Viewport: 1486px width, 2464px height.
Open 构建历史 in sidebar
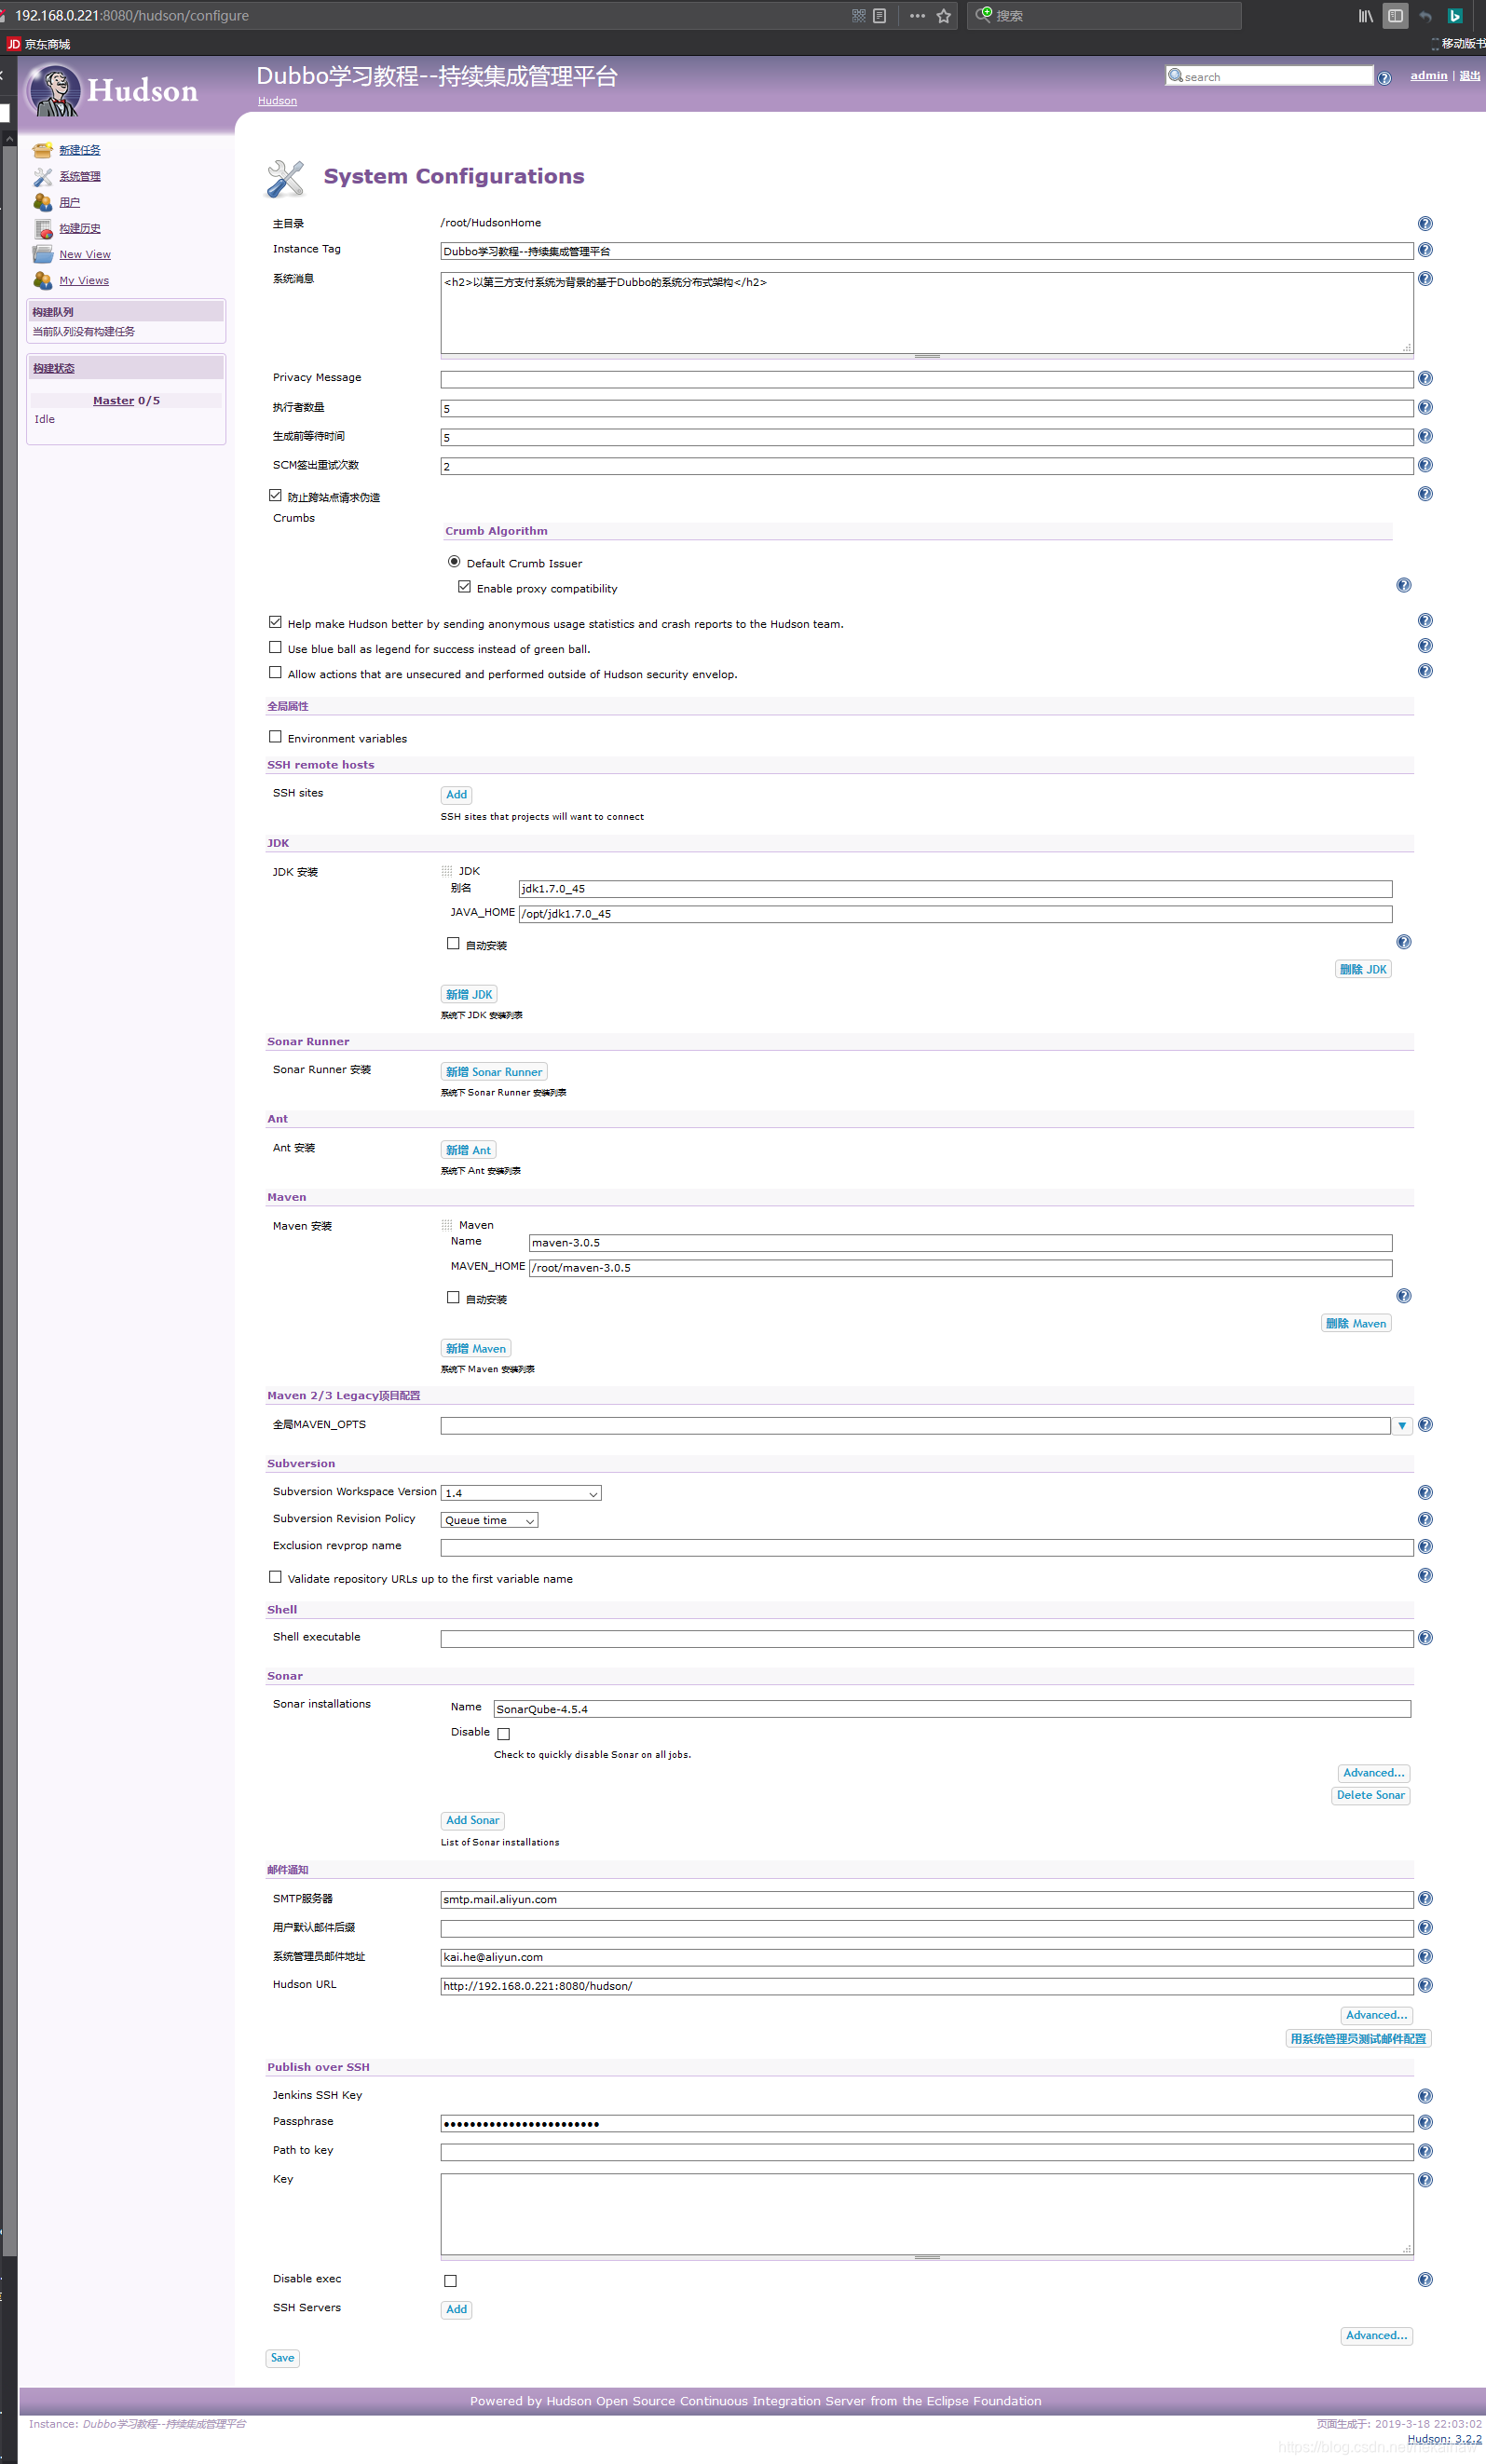tap(80, 228)
